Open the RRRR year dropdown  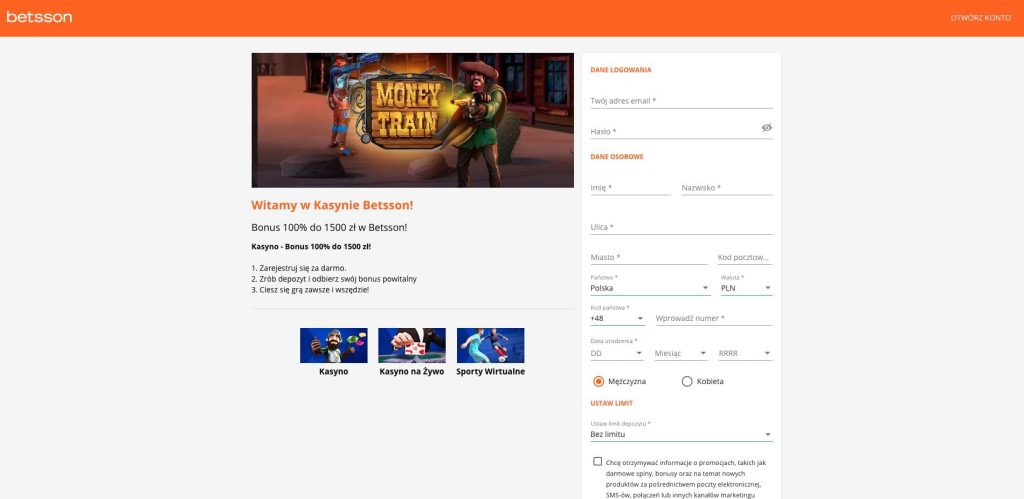(745, 353)
